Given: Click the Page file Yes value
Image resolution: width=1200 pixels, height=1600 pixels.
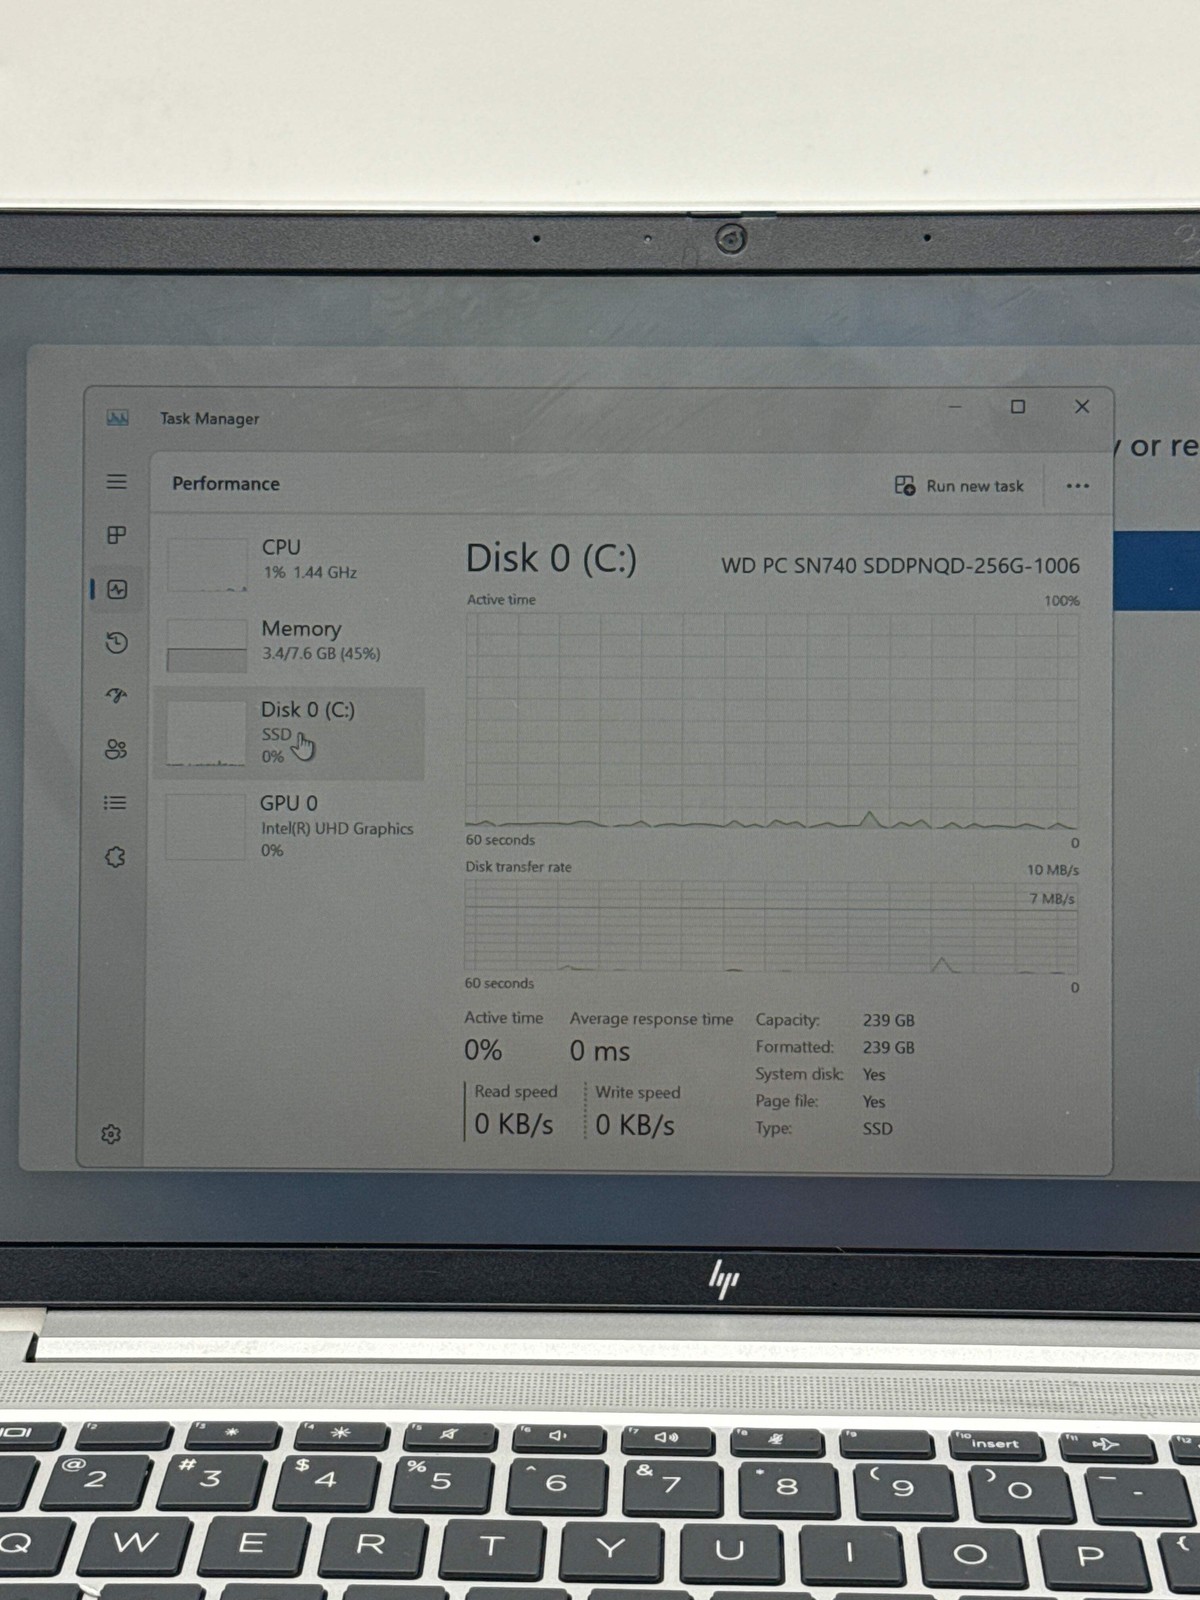Looking at the screenshot, I should pyautogui.click(x=874, y=1102).
